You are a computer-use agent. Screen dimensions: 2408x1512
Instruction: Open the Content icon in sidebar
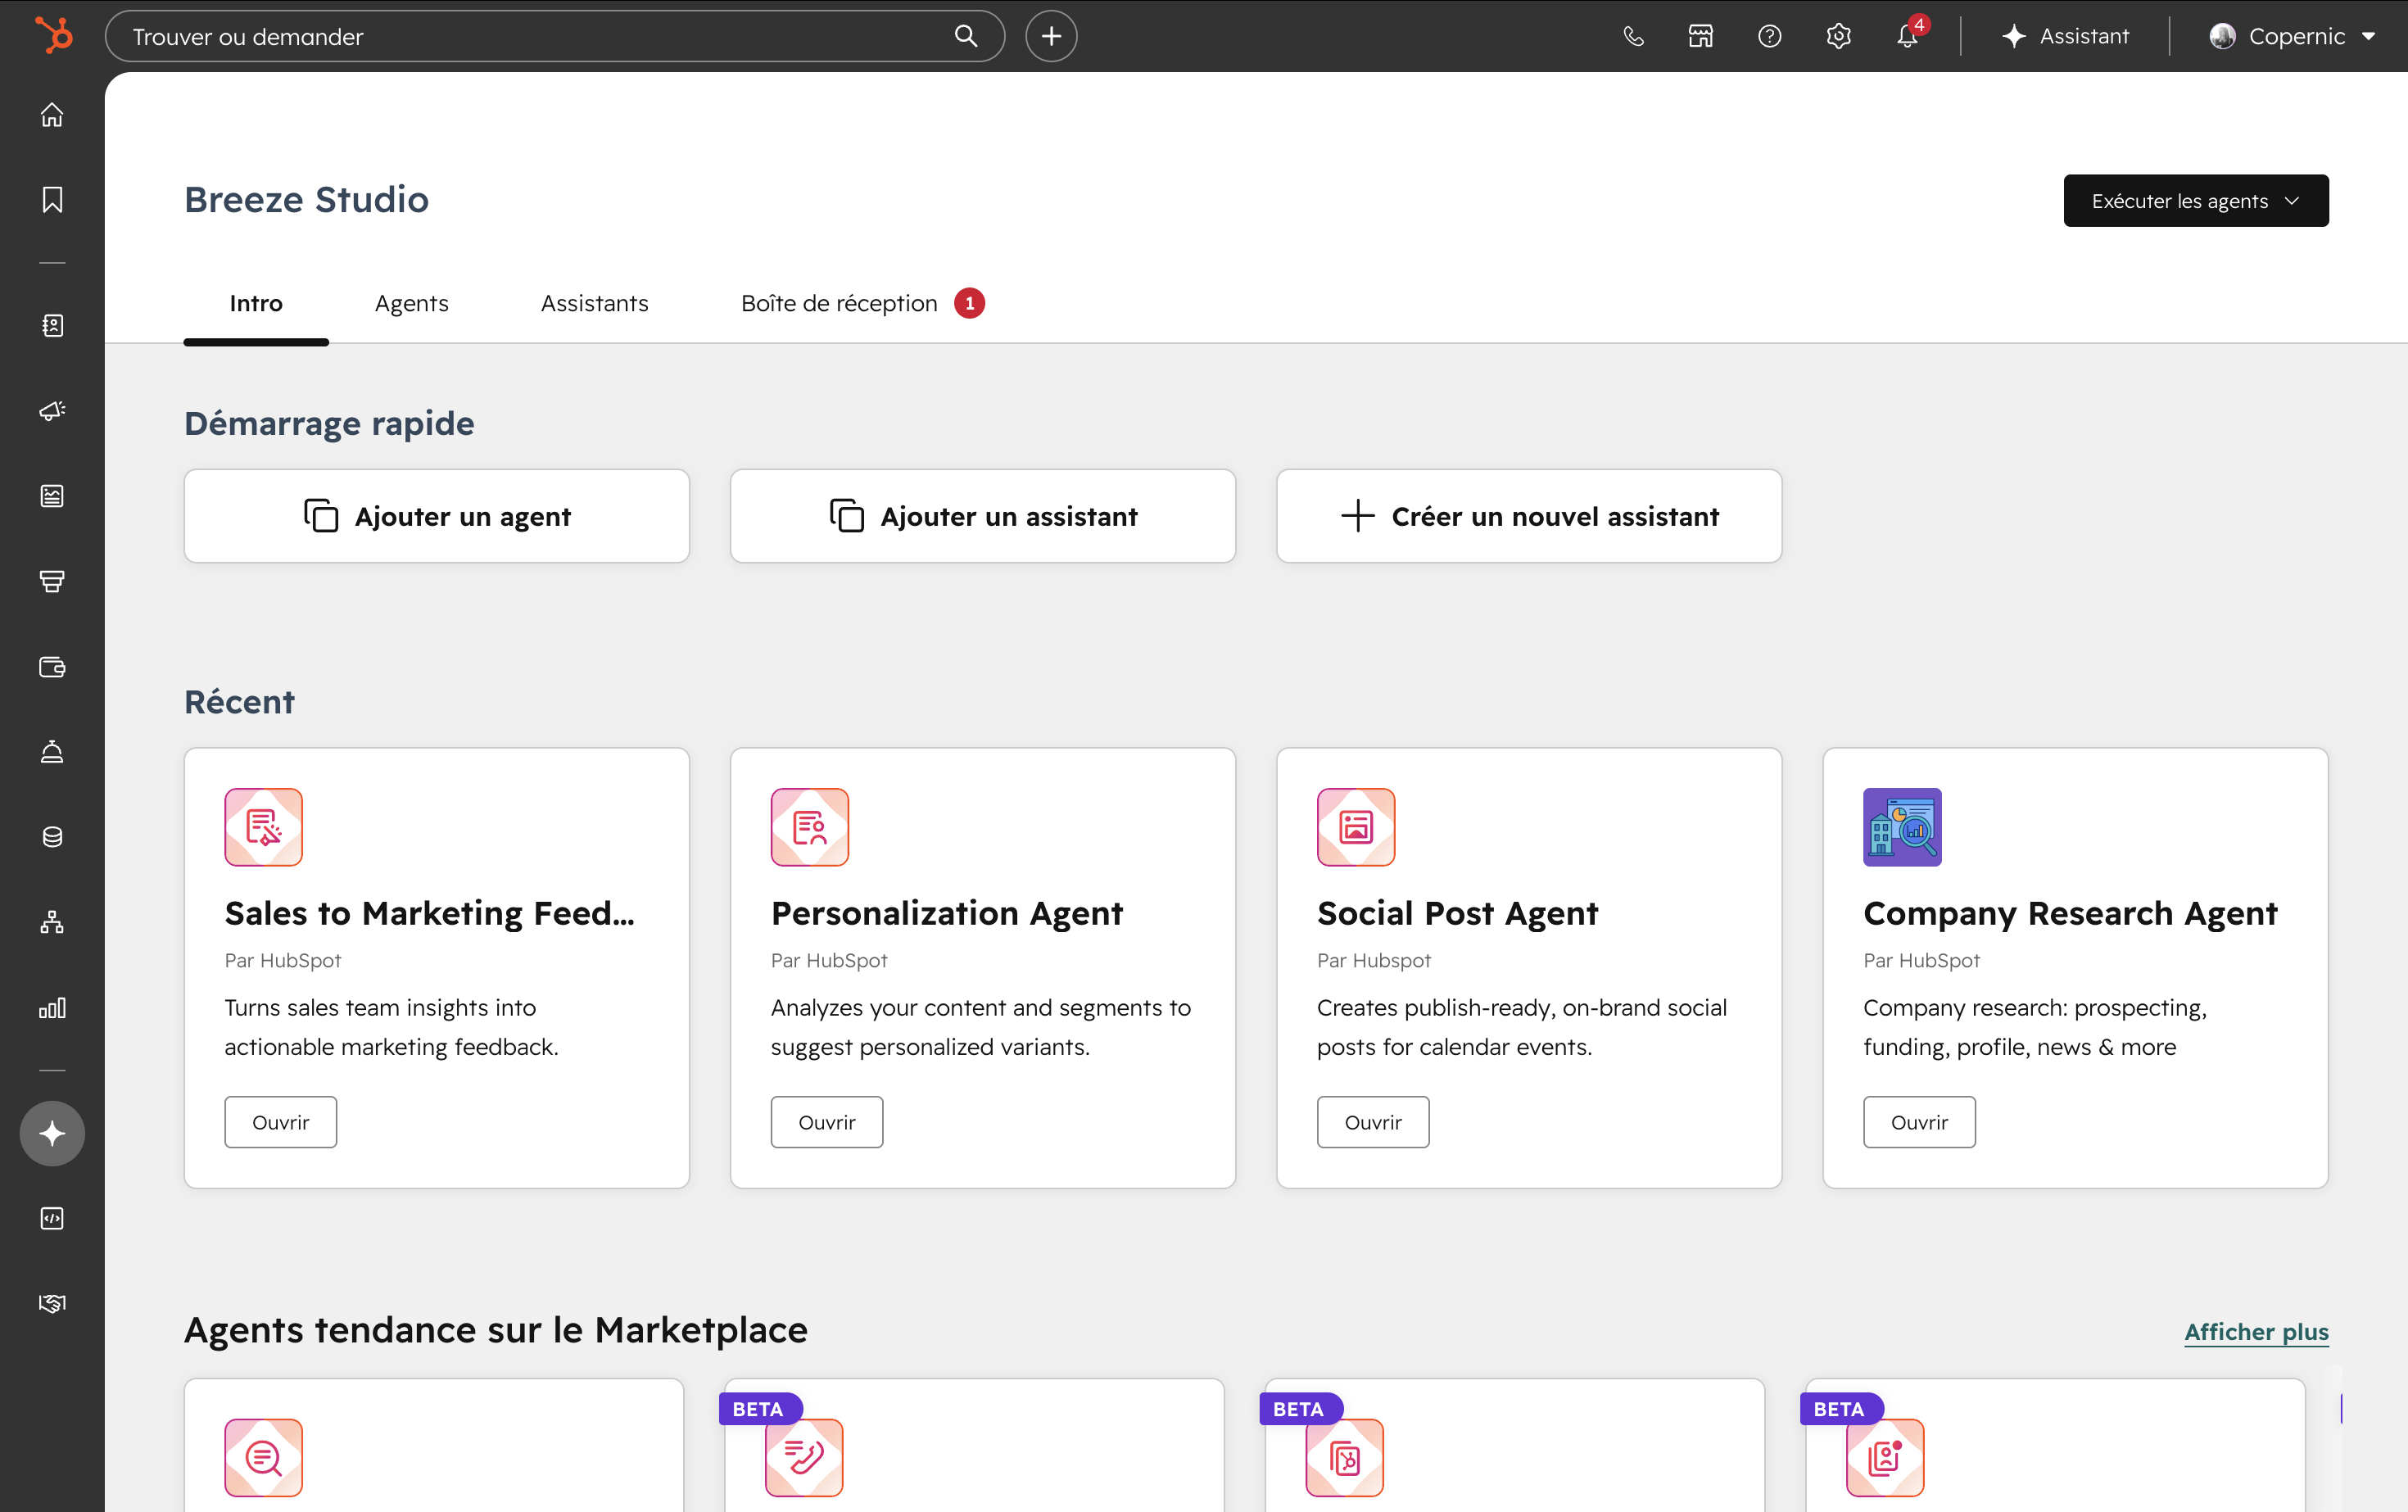pos(52,496)
